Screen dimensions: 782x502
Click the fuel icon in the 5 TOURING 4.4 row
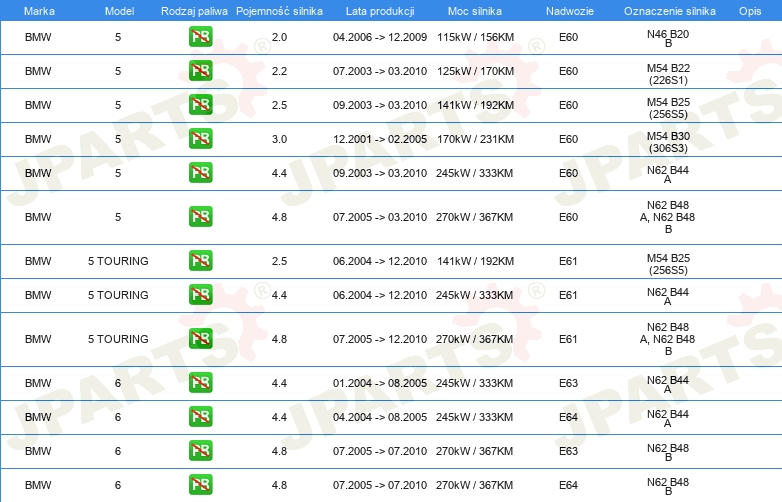coord(200,295)
